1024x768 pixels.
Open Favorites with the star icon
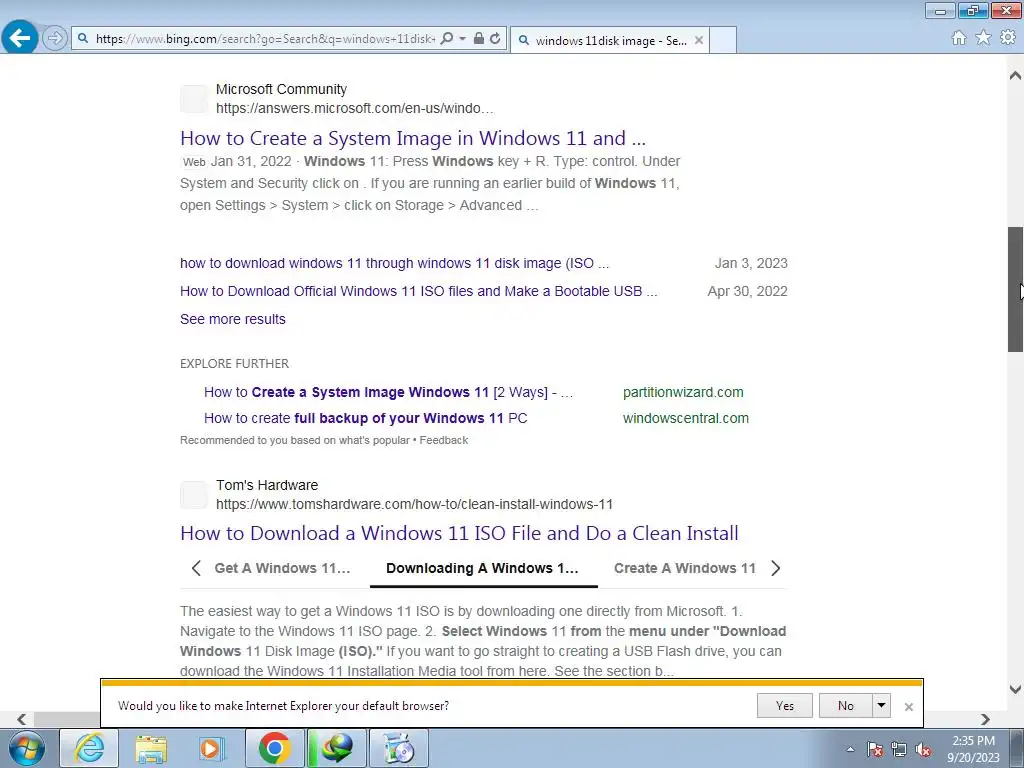(x=983, y=38)
